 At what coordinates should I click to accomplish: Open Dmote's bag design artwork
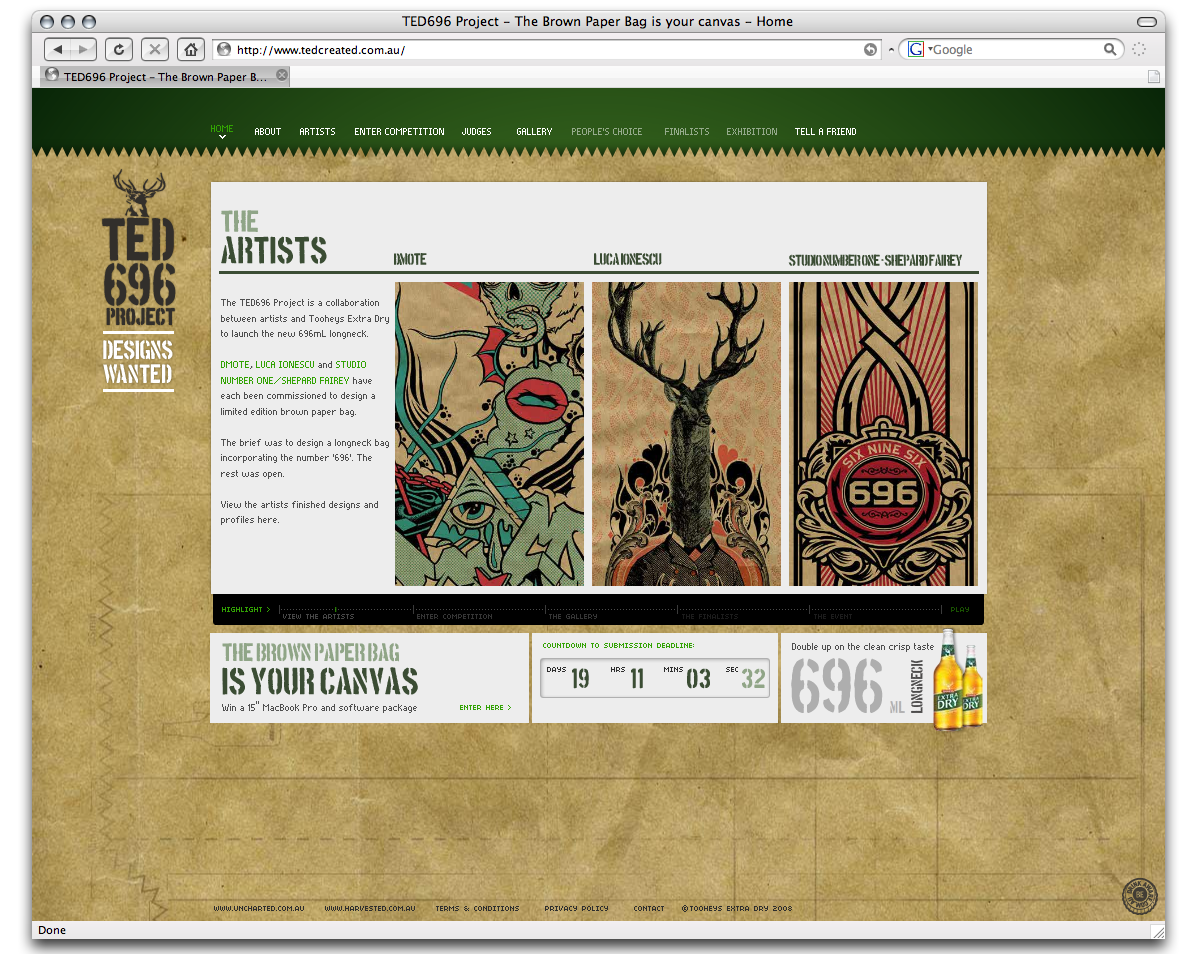[489, 434]
